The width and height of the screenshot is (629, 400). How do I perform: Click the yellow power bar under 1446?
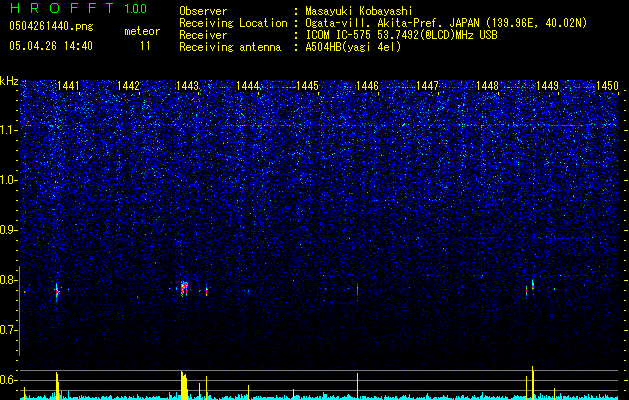point(357,386)
